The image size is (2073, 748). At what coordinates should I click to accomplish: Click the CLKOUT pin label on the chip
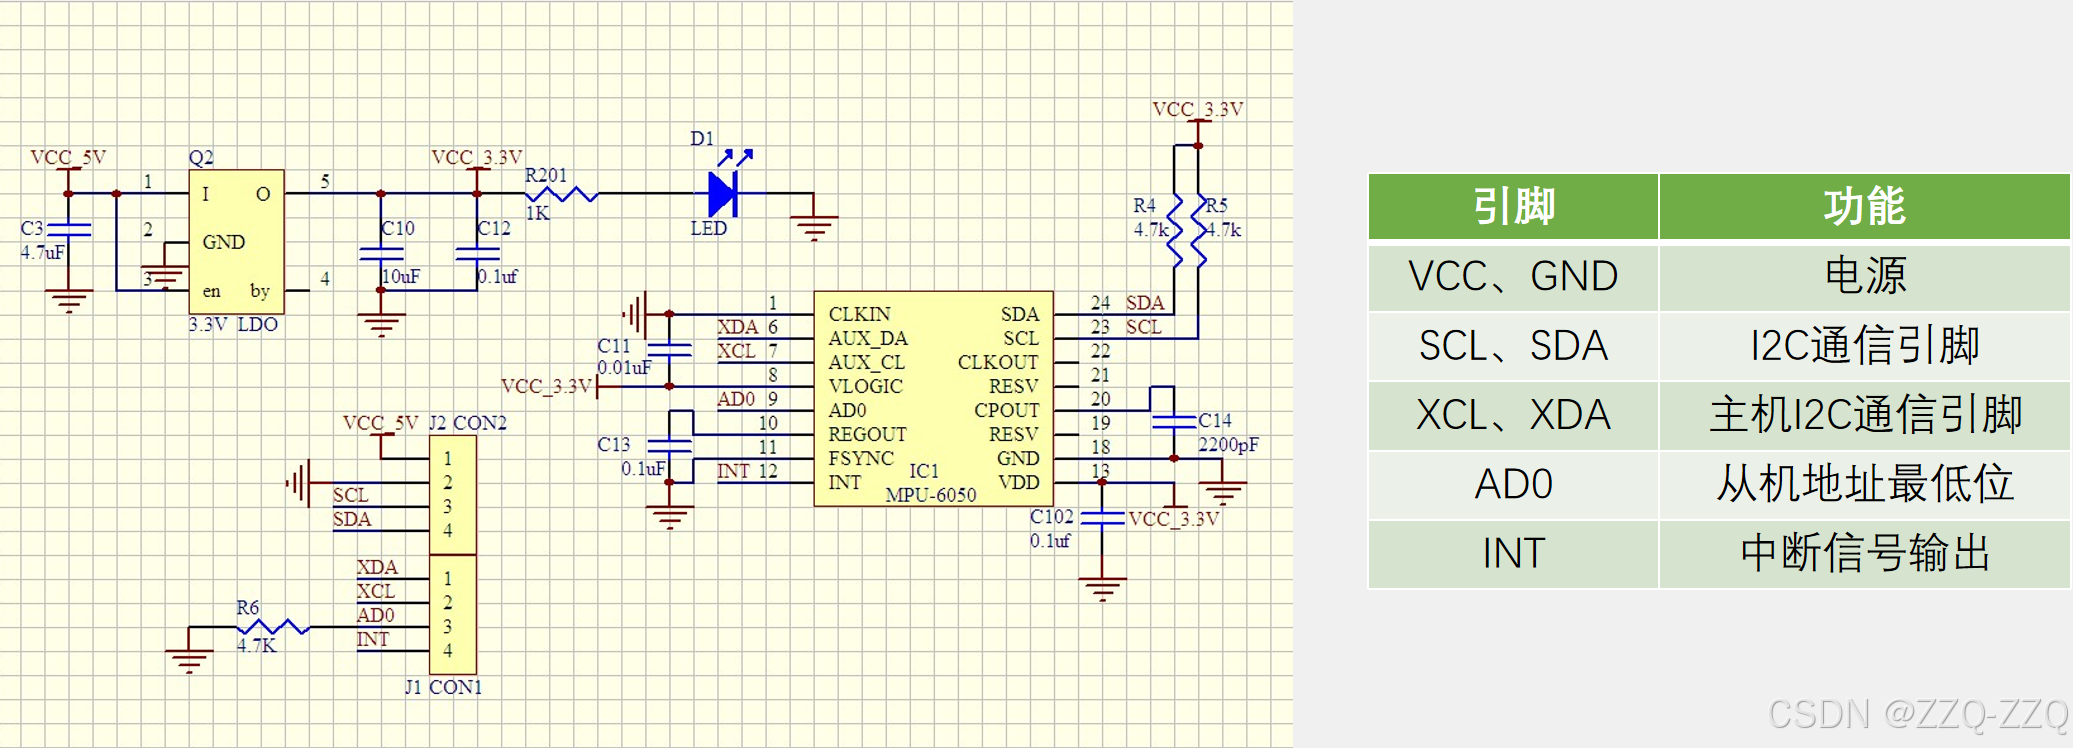pyautogui.click(x=998, y=362)
